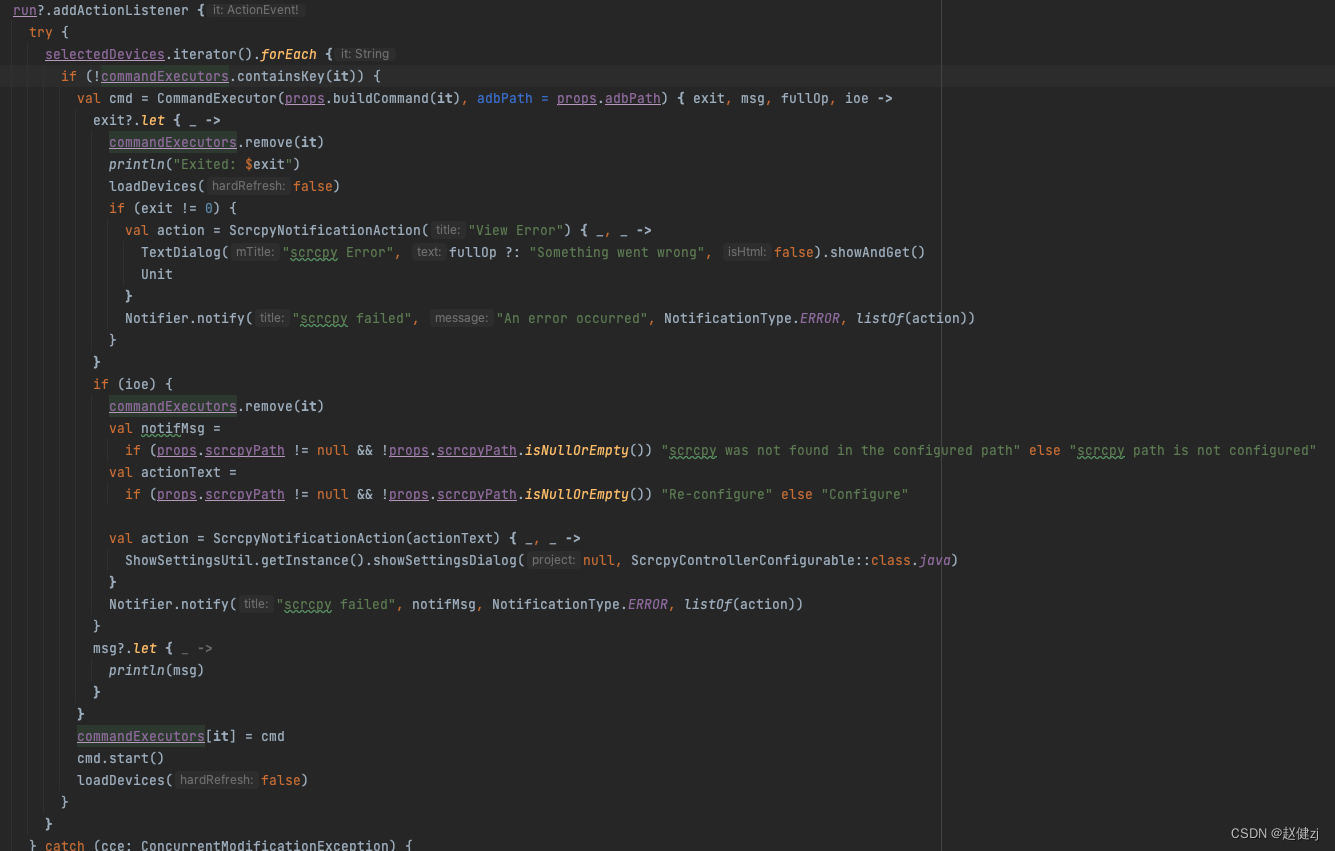This screenshot has height=851, width=1335.
Task: Click the "Something went wrong" string
Action: (617, 252)
